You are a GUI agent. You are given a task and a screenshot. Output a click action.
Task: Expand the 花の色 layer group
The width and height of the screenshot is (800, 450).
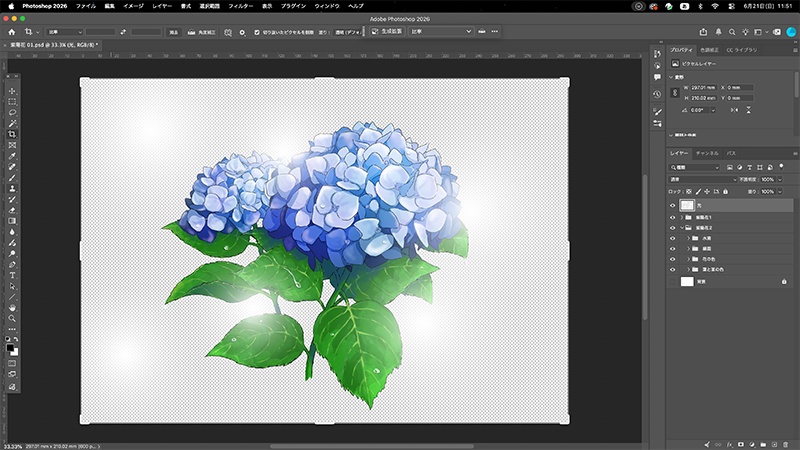tap(688, 259)
